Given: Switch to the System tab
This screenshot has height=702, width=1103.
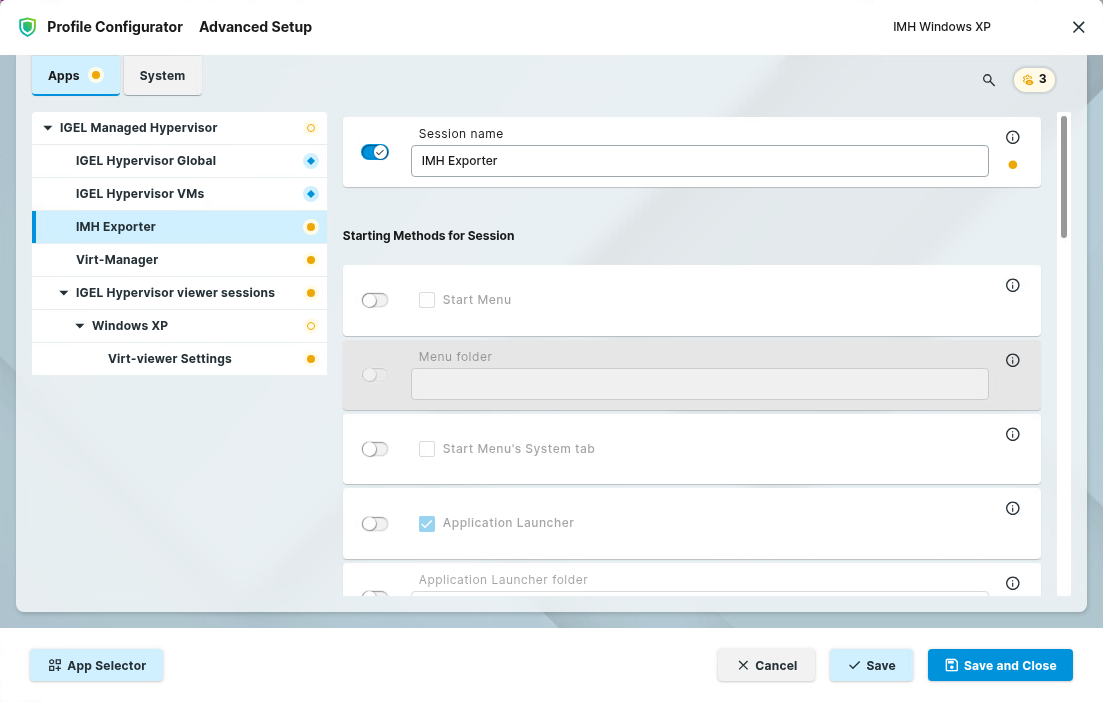Looking at the screenshot, I should pyautogui.click(x=162, y=76).
